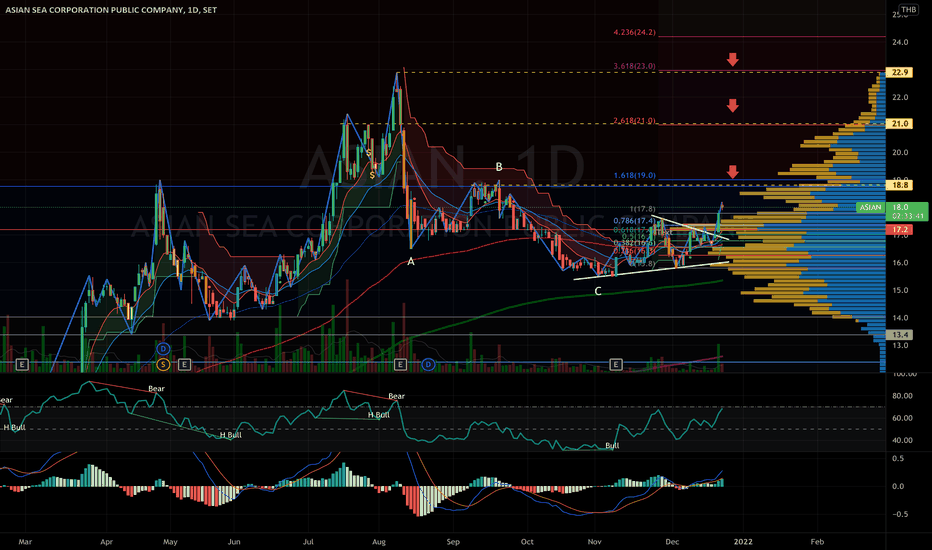
Task: Select the yellow 21.0 price label
Action: [900, 124]
